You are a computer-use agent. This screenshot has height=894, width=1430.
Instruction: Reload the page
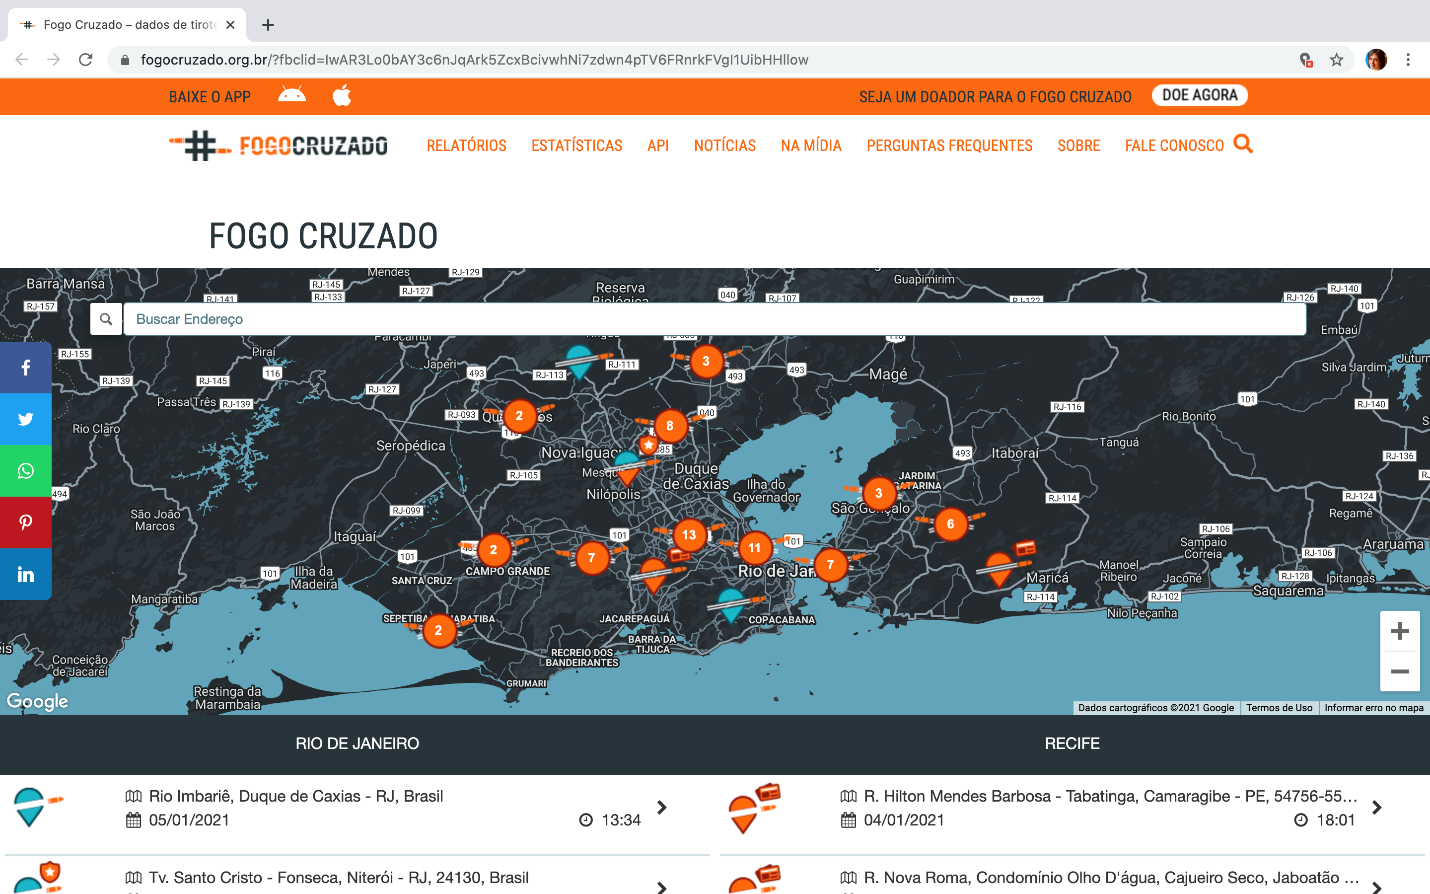[86, 60]
